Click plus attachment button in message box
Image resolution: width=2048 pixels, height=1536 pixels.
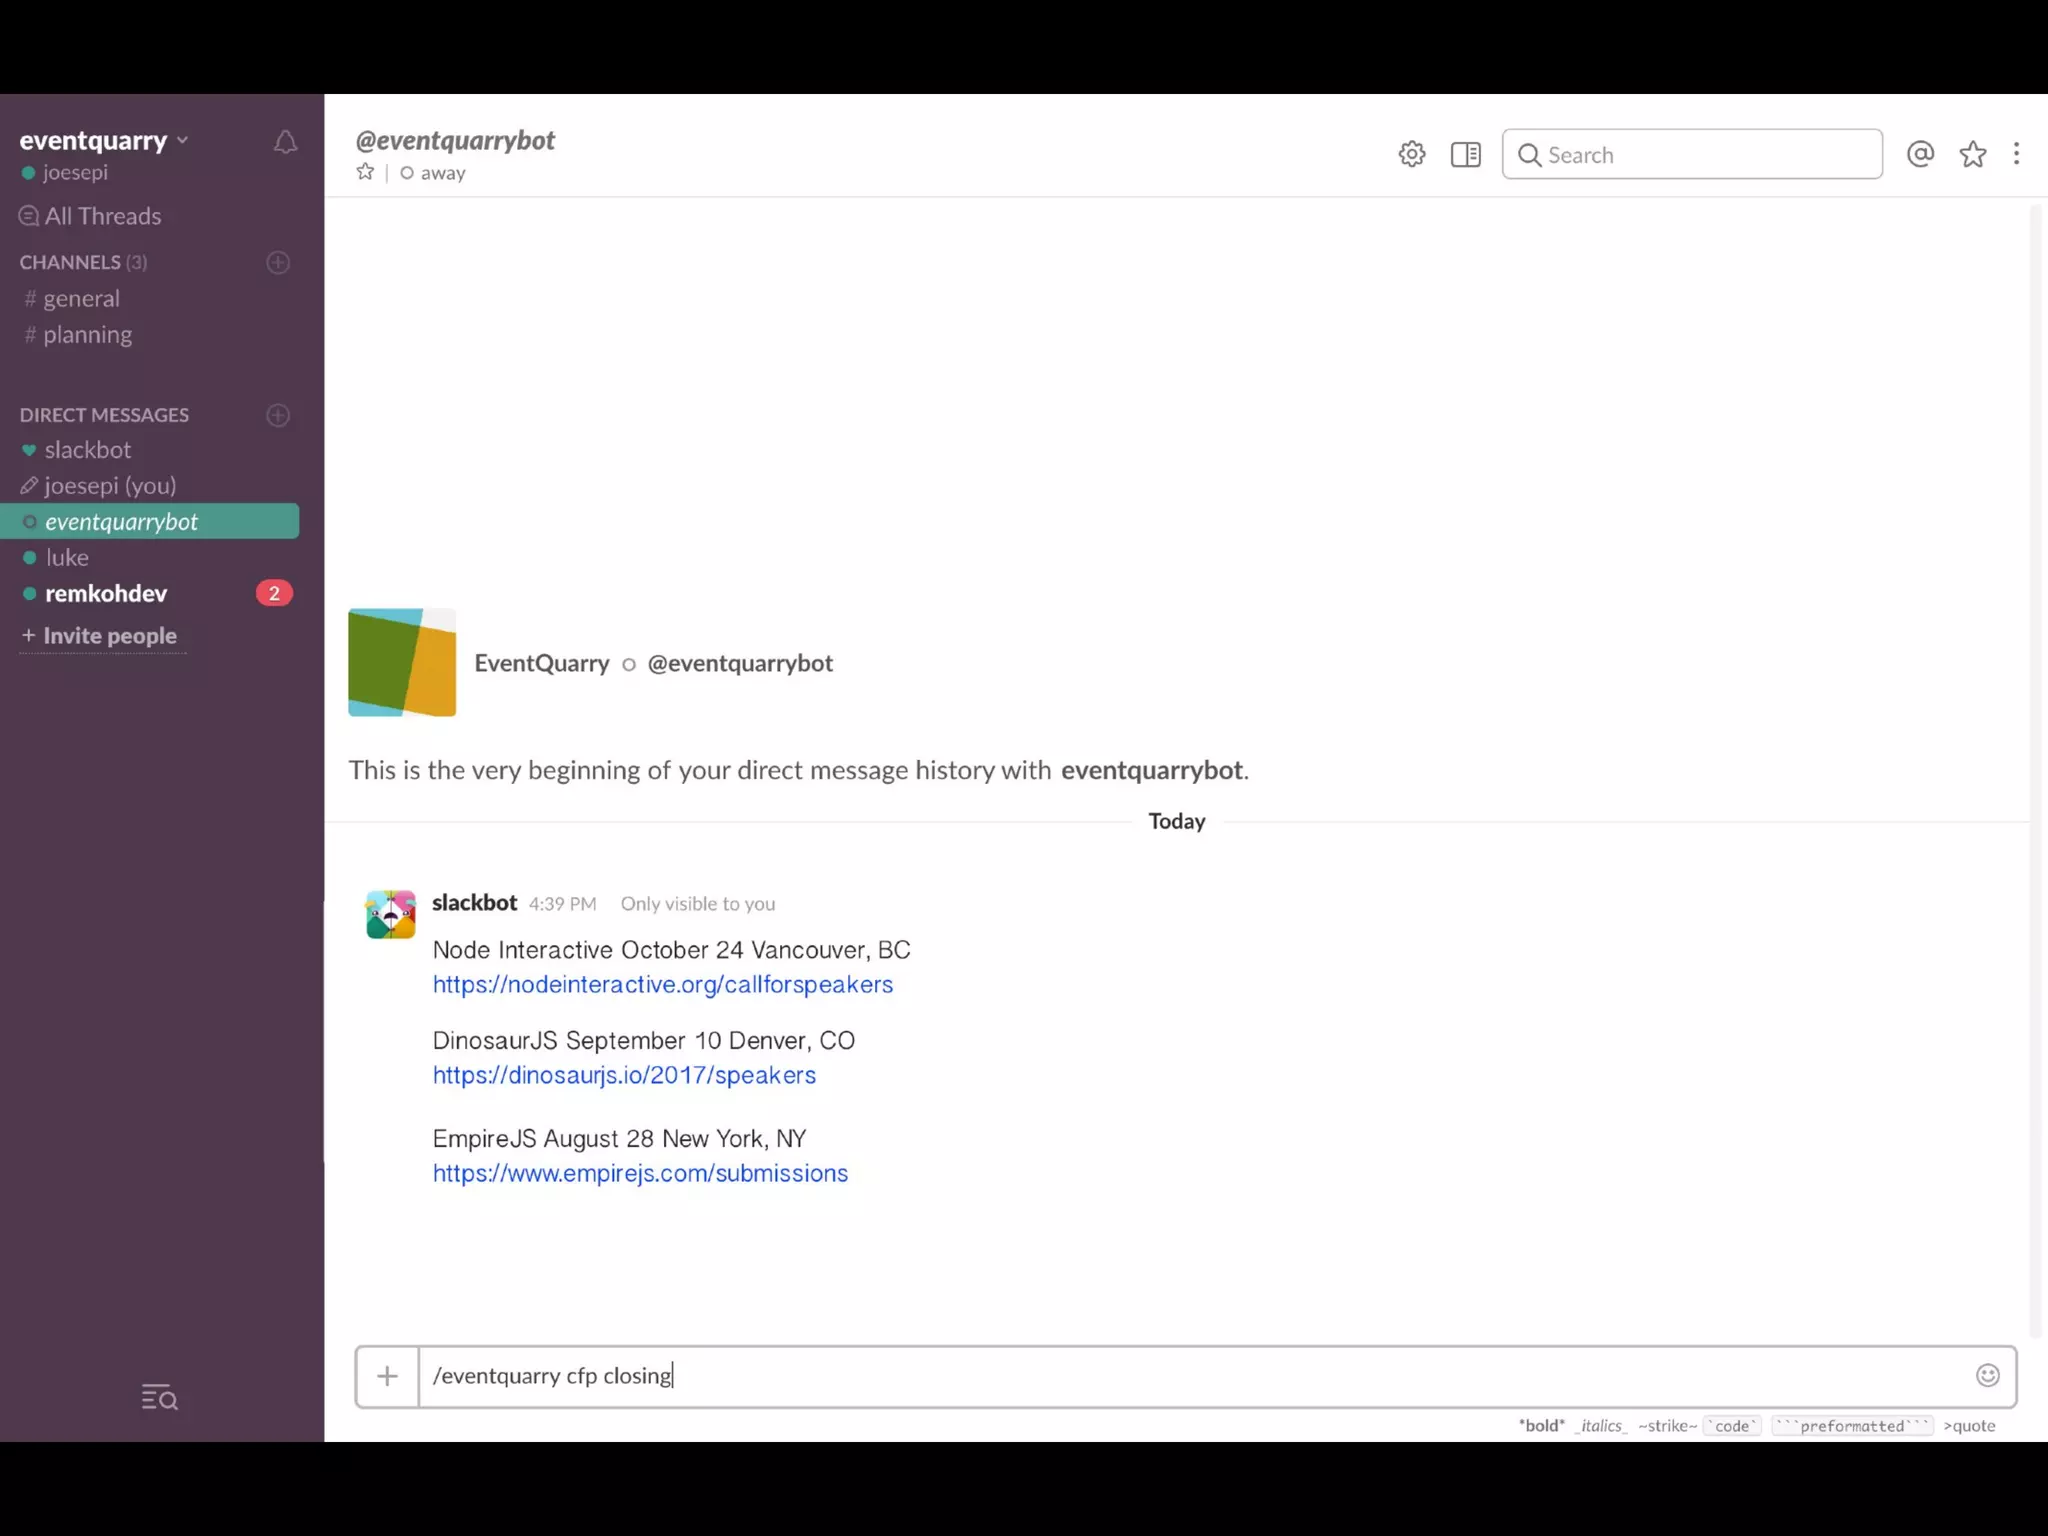click(388, 1376)
